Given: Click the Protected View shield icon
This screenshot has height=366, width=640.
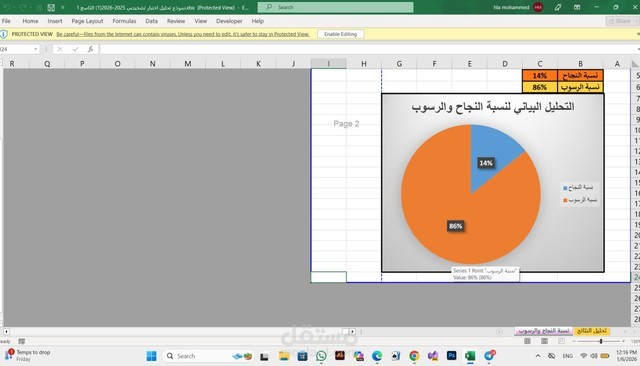Looking at the screenshot, I should click(x=4, y=34).
